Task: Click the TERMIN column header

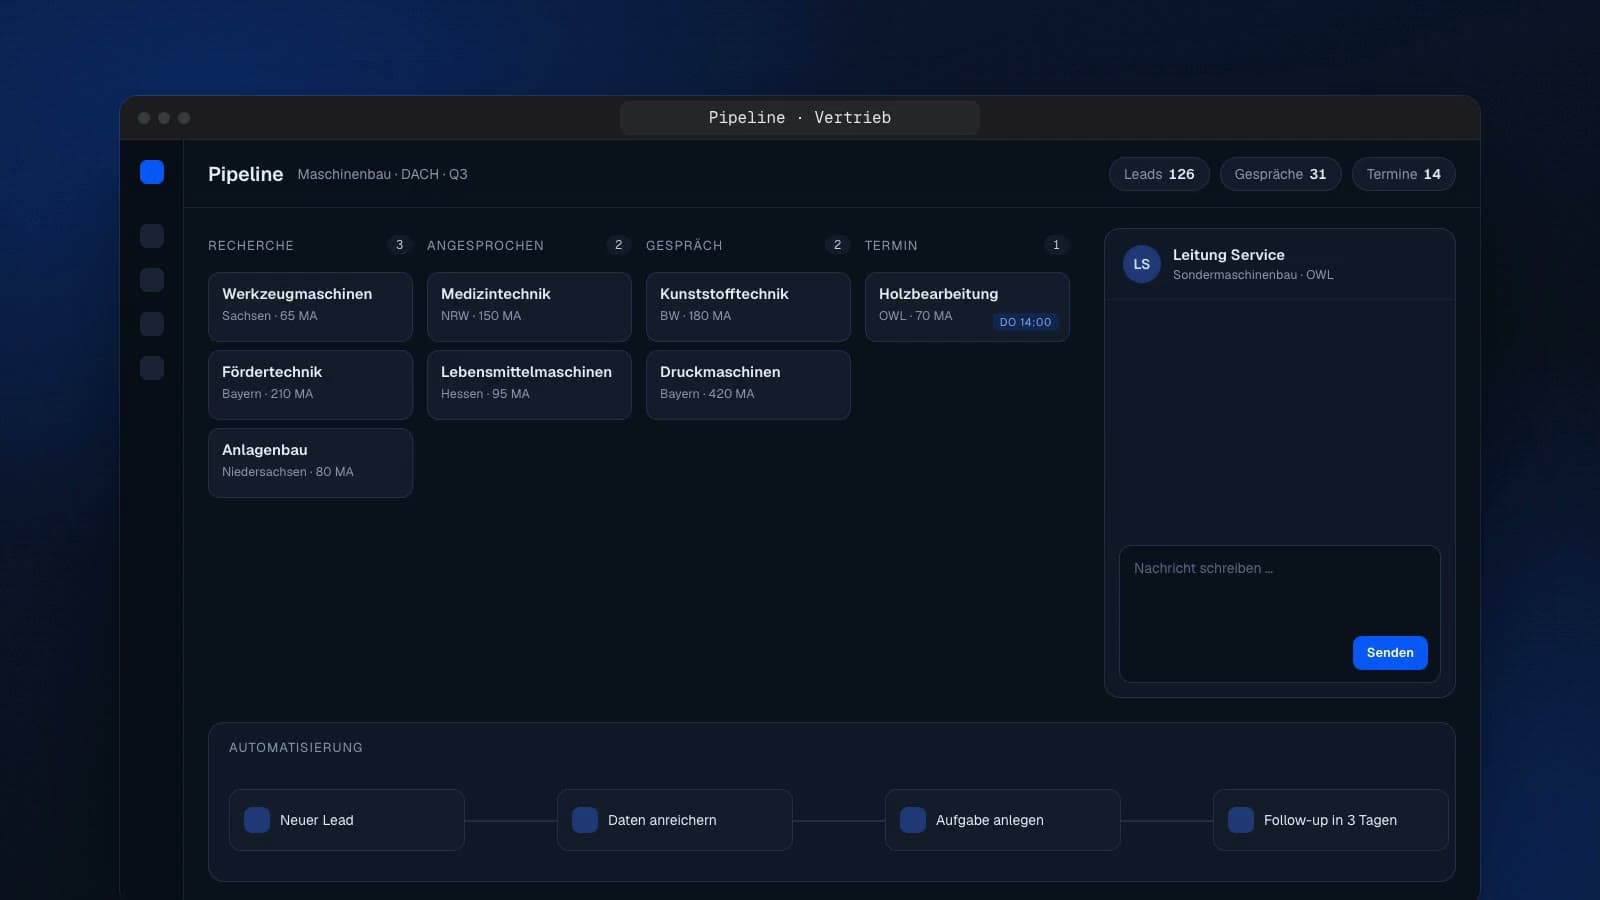Action: coord(891,246)
